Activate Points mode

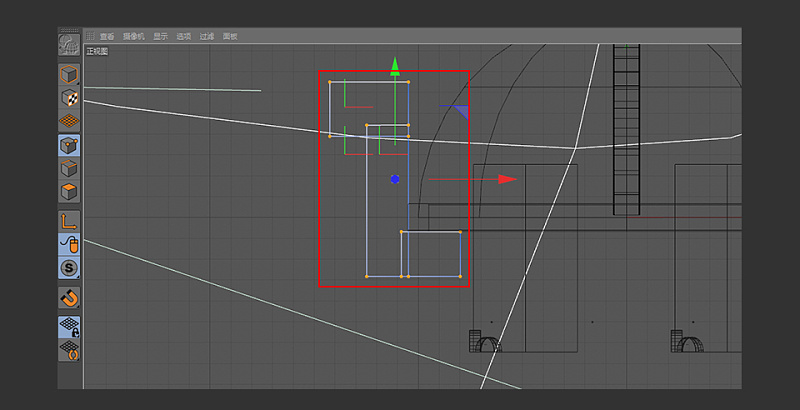69,146
